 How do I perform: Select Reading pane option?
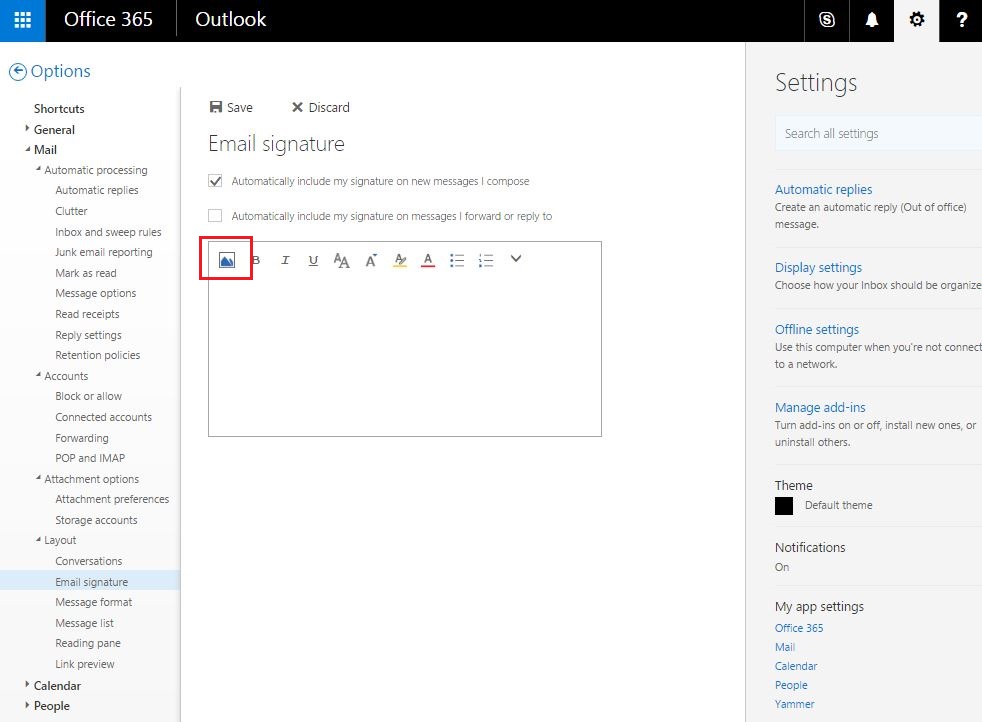(x=88, y=644)
